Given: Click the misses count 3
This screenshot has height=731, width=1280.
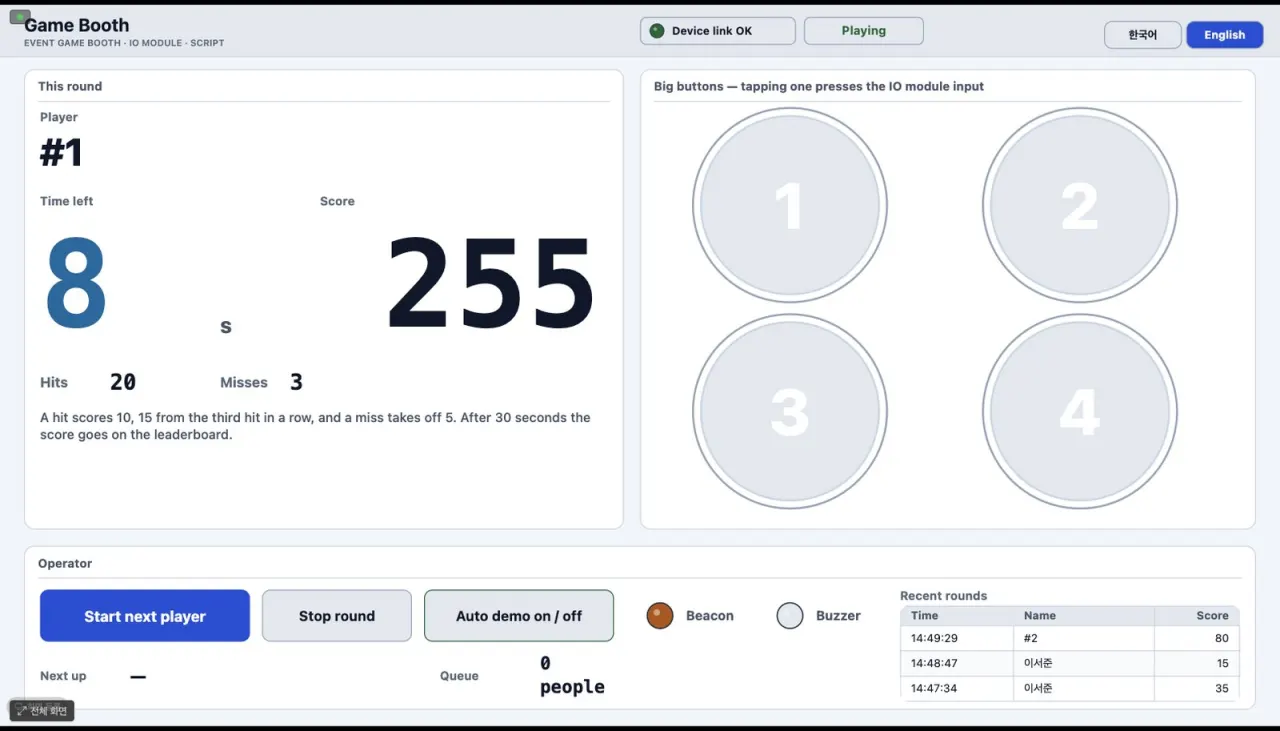Looking at the screenshot, I should [x=296, y=382].
